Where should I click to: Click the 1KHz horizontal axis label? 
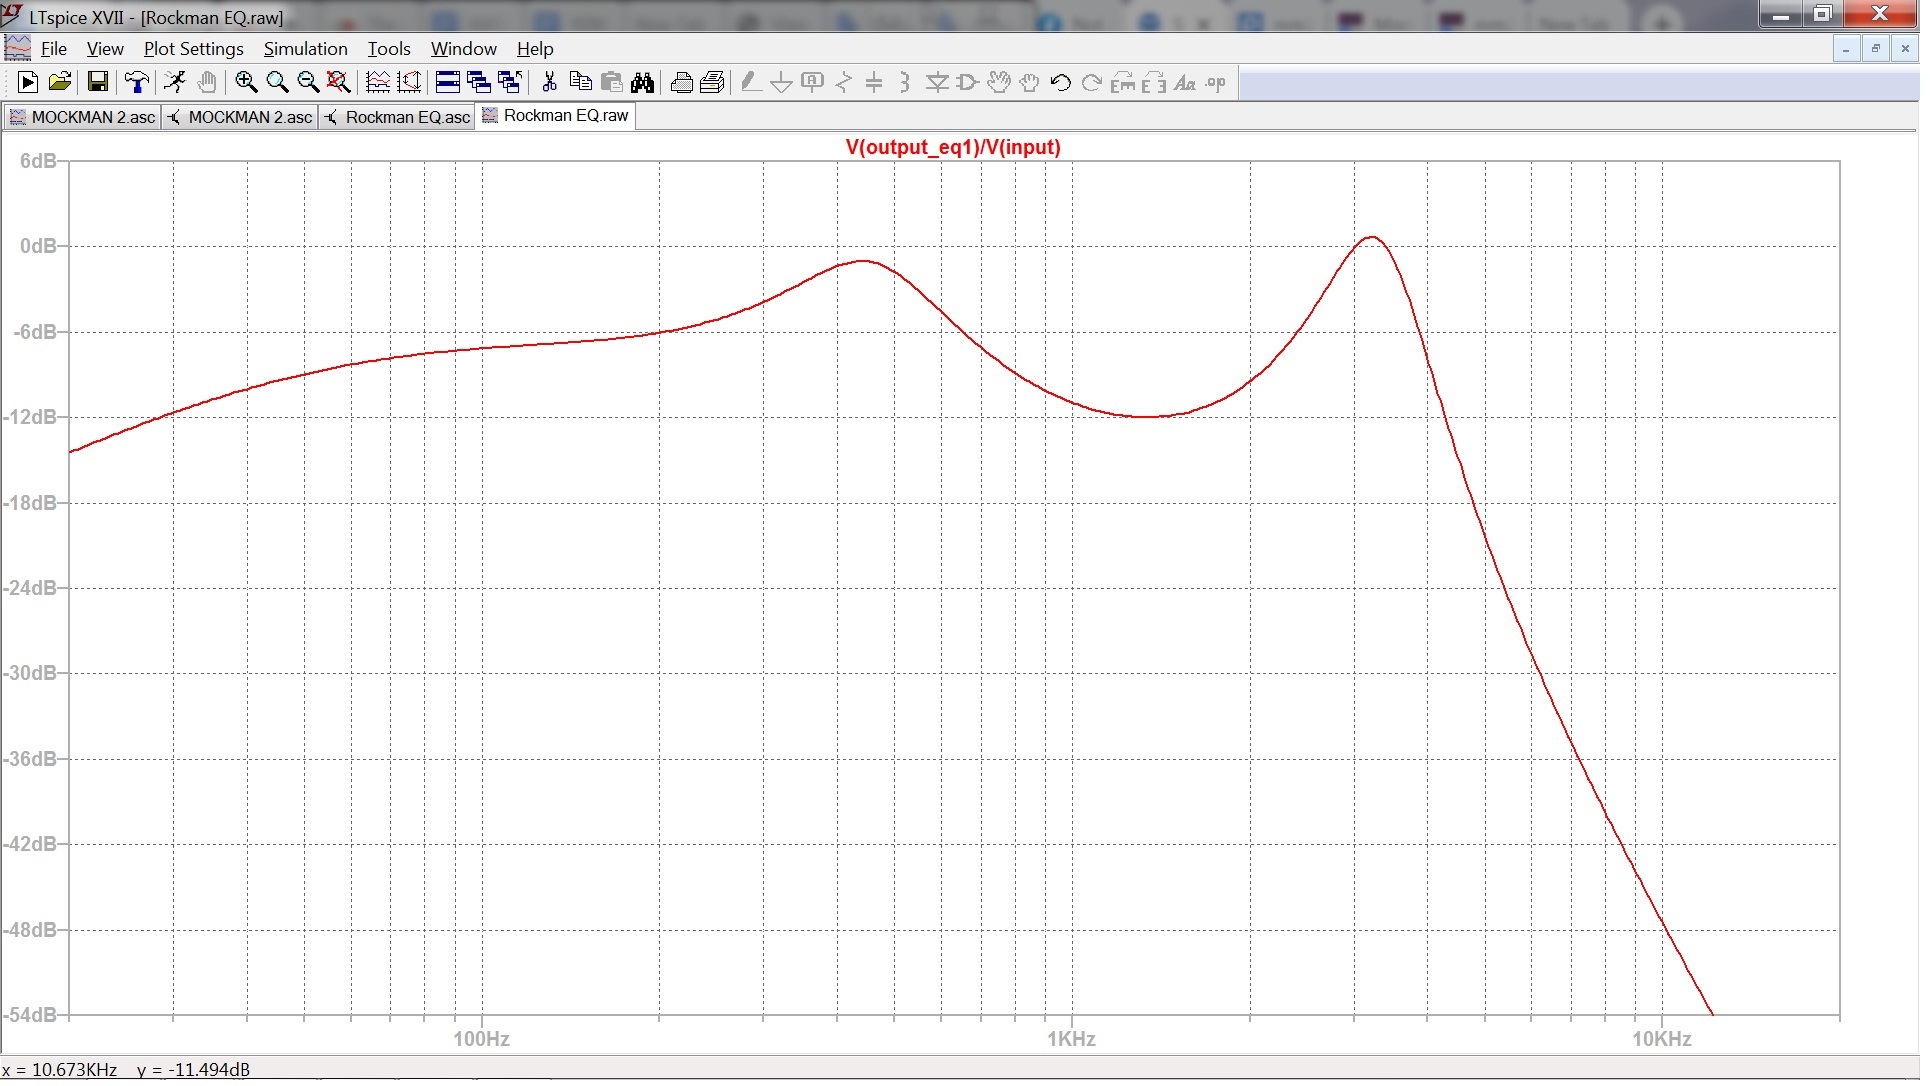coord(1071,1039)
